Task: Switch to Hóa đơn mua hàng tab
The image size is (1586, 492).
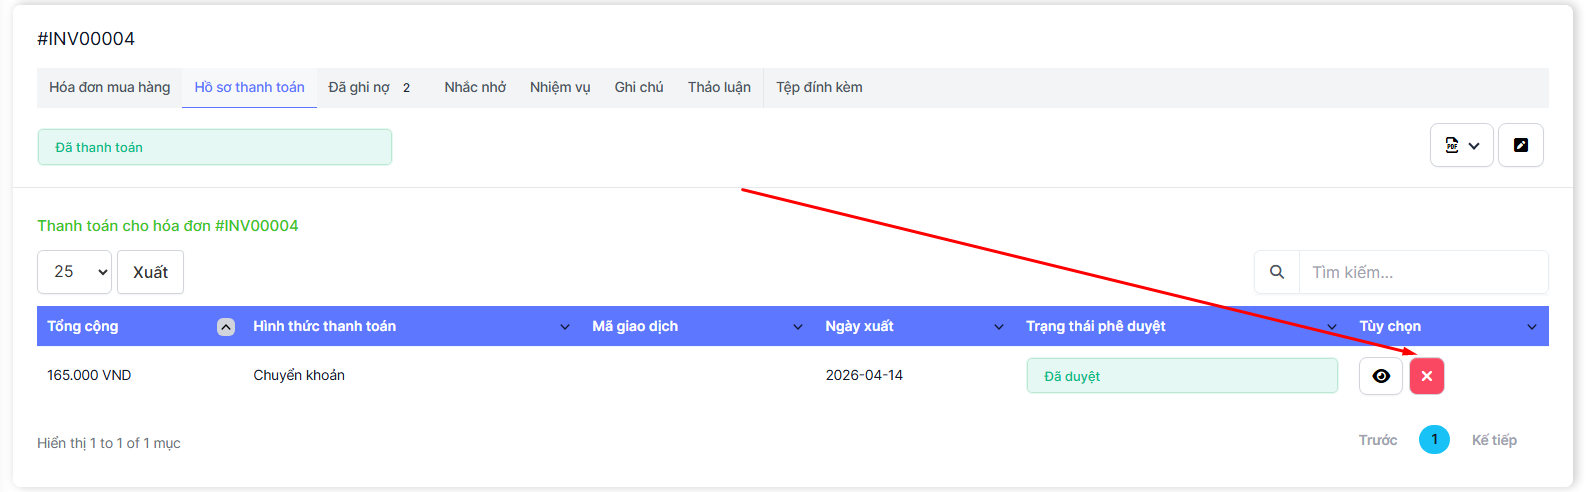Action: tap(110, 88)
